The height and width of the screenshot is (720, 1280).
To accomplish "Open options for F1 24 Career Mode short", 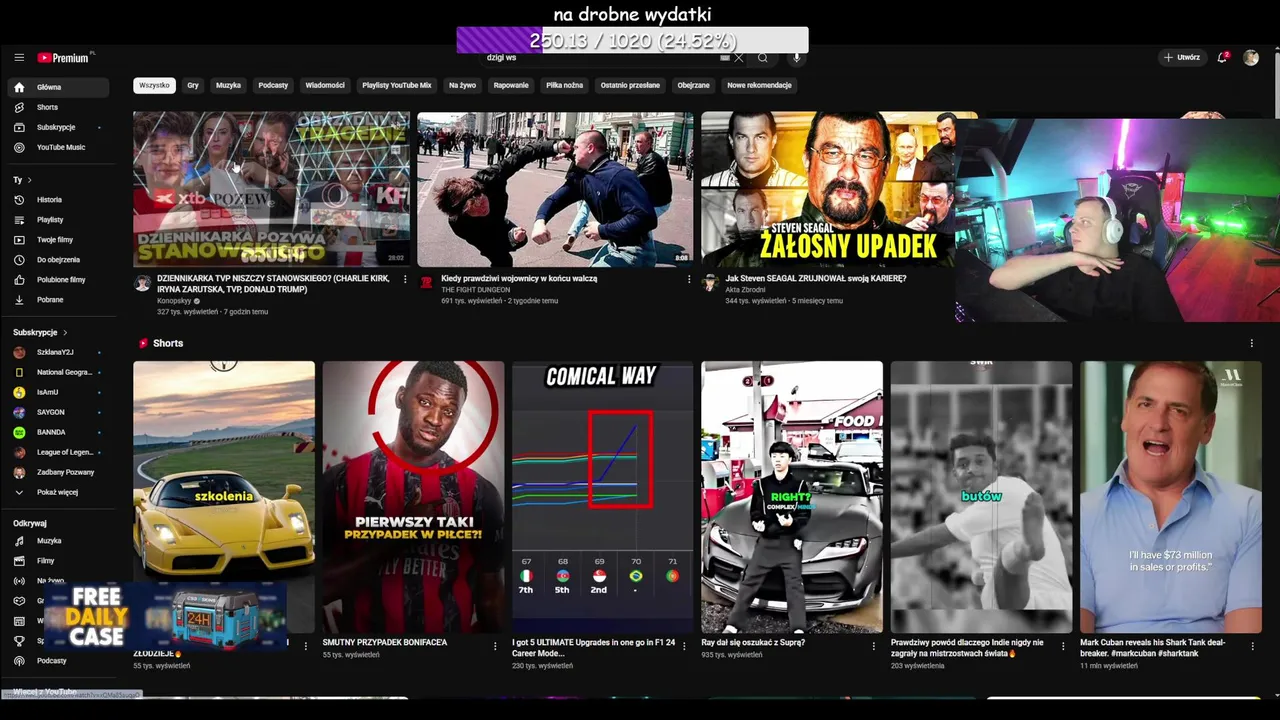I will point(685,646).
